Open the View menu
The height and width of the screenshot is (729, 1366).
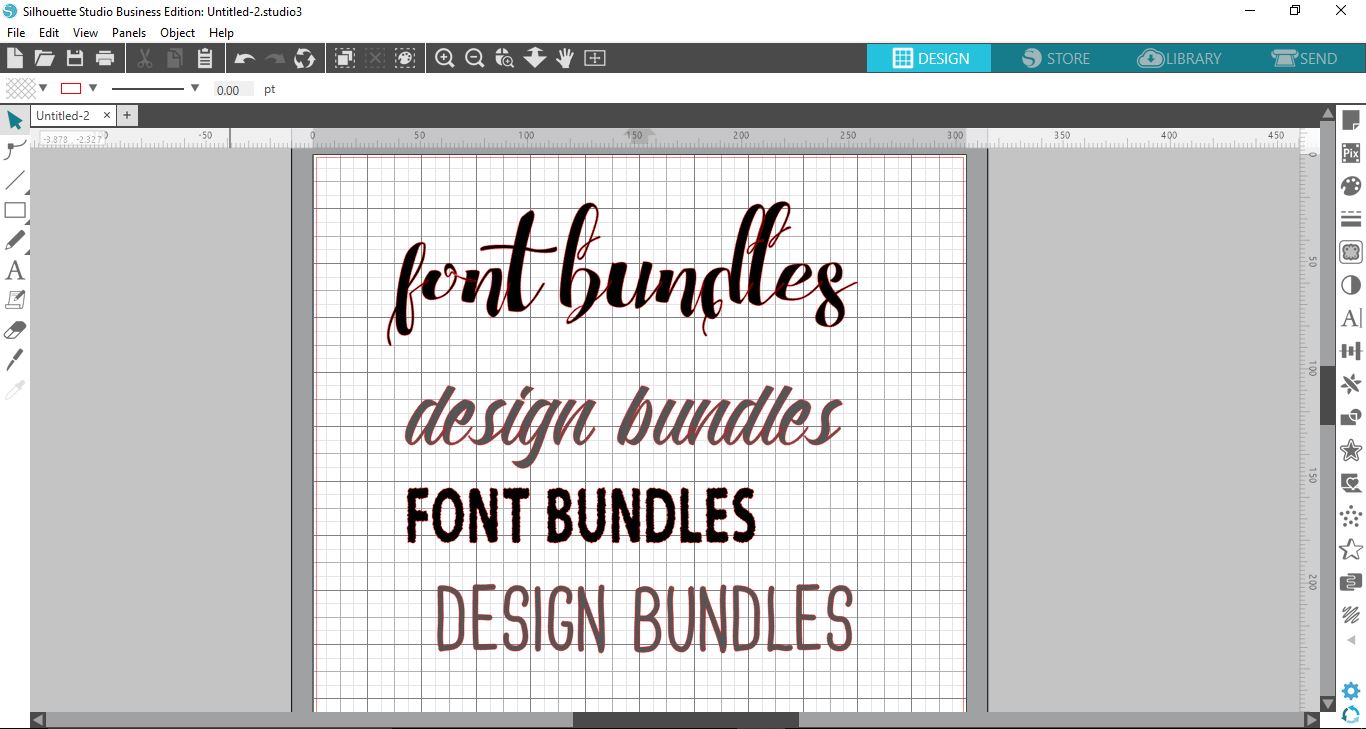click(x=86, y=33)
